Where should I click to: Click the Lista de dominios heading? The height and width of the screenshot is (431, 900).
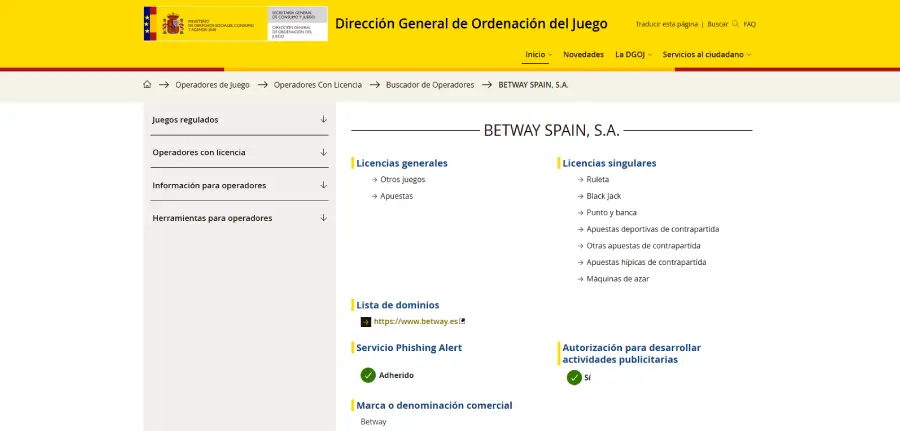pyautogui.click(x=398, y=305)
